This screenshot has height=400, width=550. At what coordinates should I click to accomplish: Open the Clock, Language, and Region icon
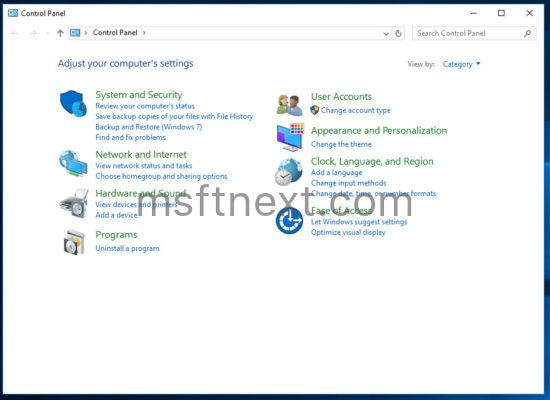288,172
